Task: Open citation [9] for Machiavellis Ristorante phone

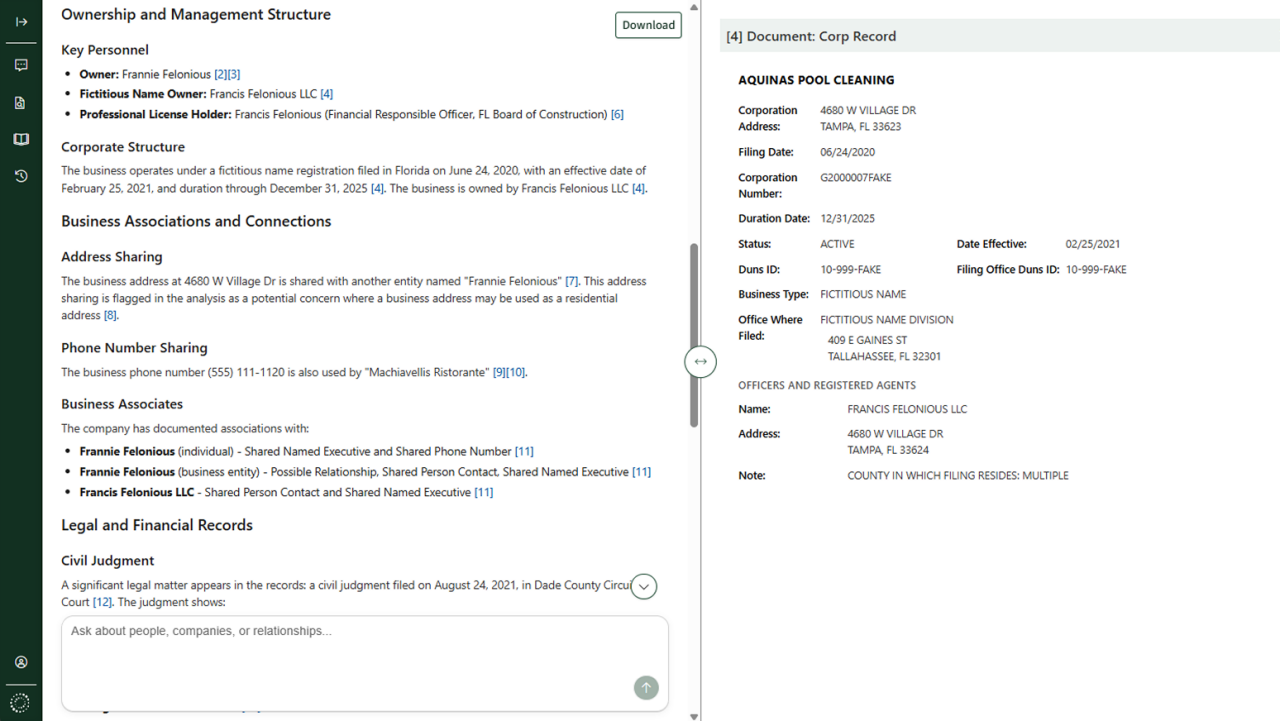Action: pos(499,373)
